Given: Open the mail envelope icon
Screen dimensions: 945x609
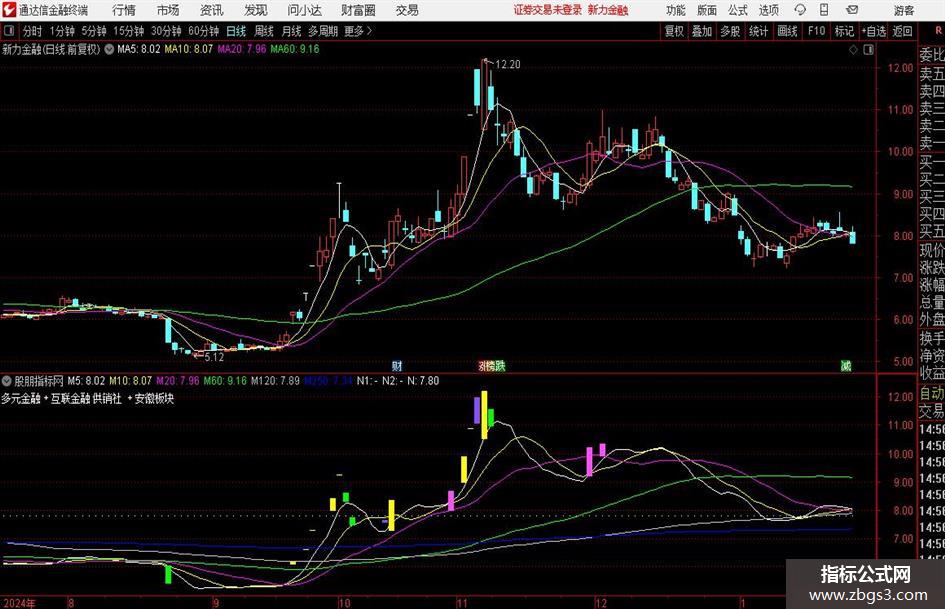Looking at the screenshot, I should click(x=852, y=10).
